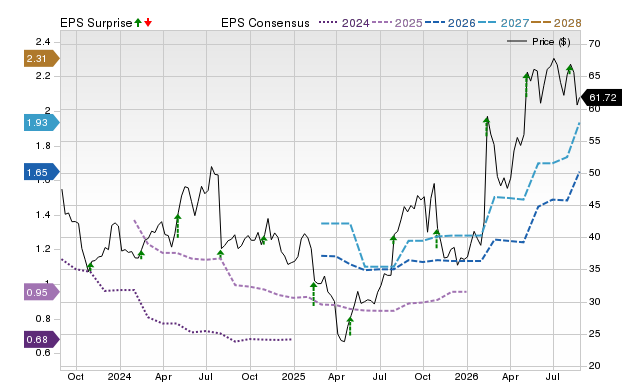Click the 70 label on the price axis
Viewport: 640px width, 382px height.
pyautogui.click(x=594, y=44)
